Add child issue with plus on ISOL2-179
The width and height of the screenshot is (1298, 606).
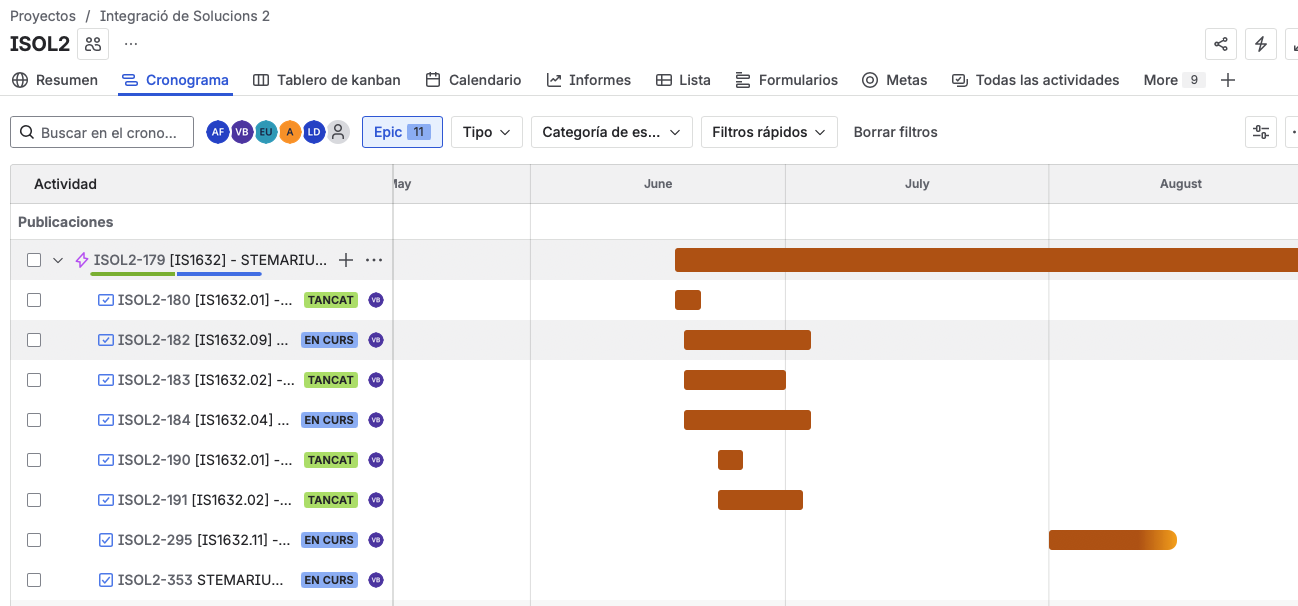(x=346, y=260)
